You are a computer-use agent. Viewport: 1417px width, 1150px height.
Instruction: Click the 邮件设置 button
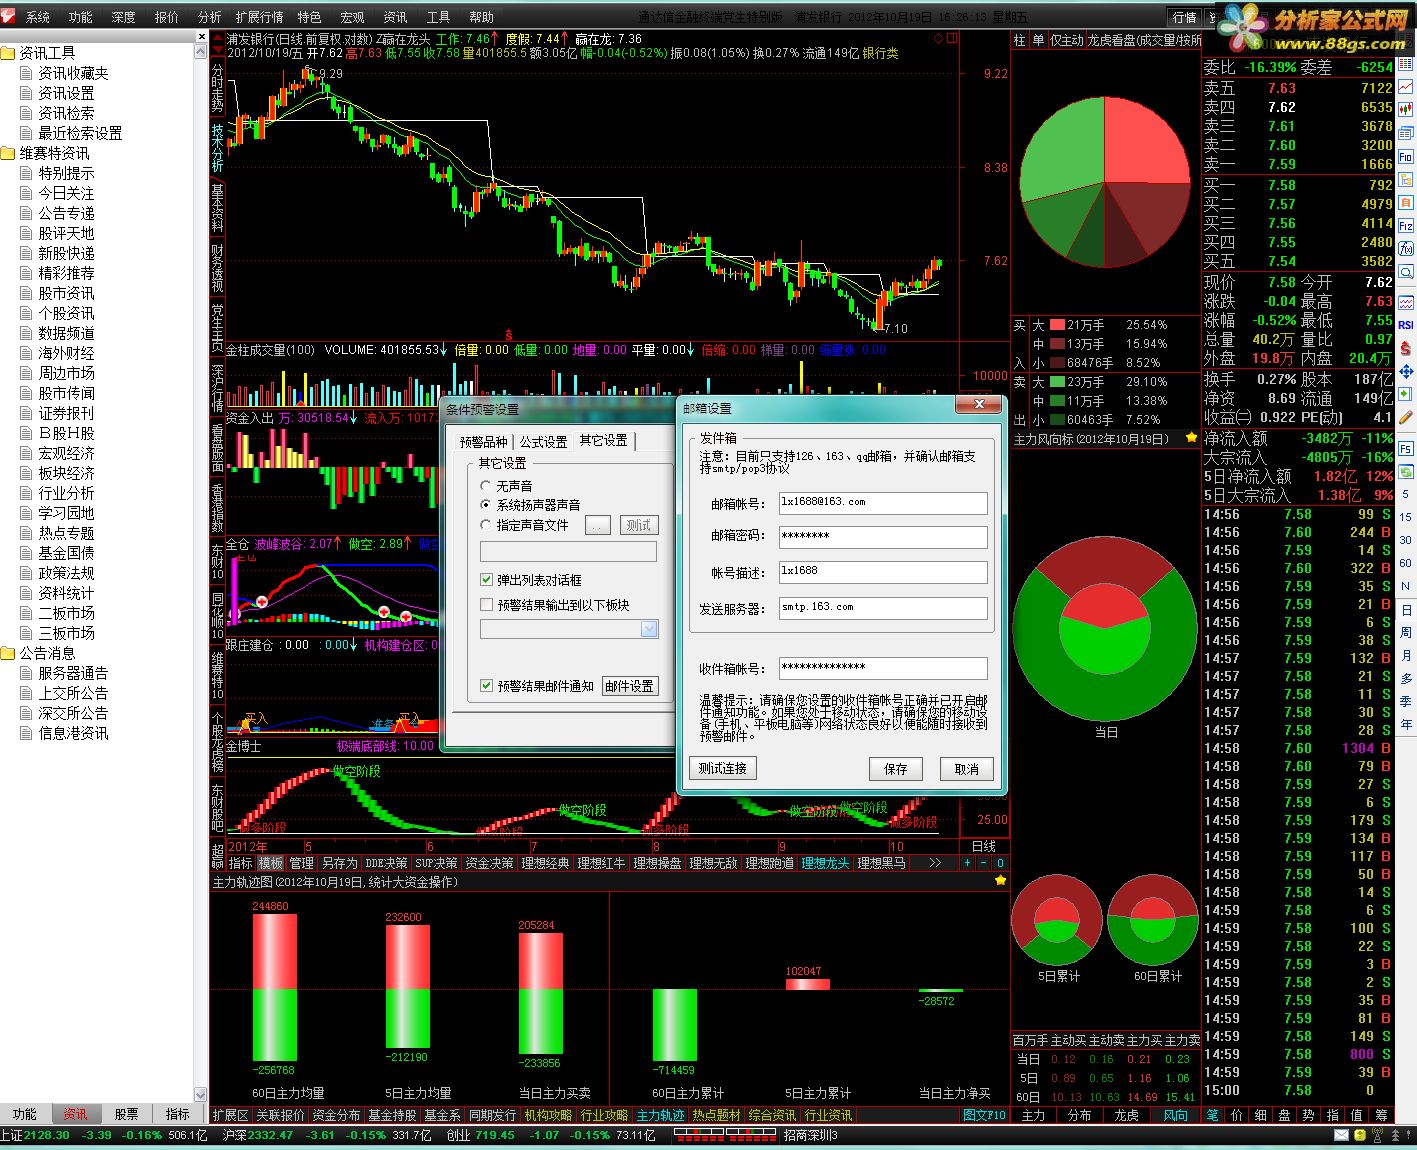point(630,686)
